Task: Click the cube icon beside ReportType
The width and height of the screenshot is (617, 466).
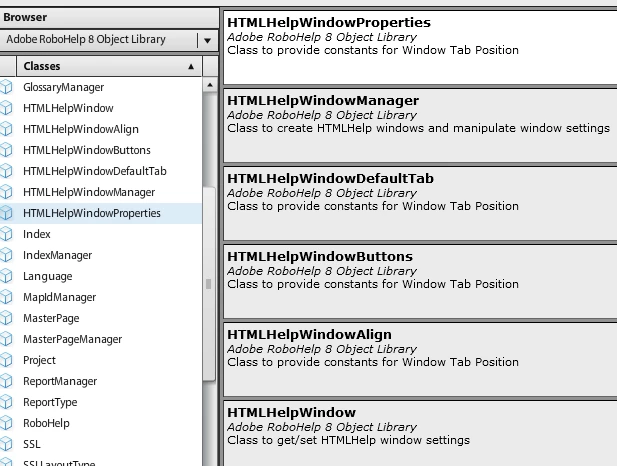Action: (x=6, y=402)
